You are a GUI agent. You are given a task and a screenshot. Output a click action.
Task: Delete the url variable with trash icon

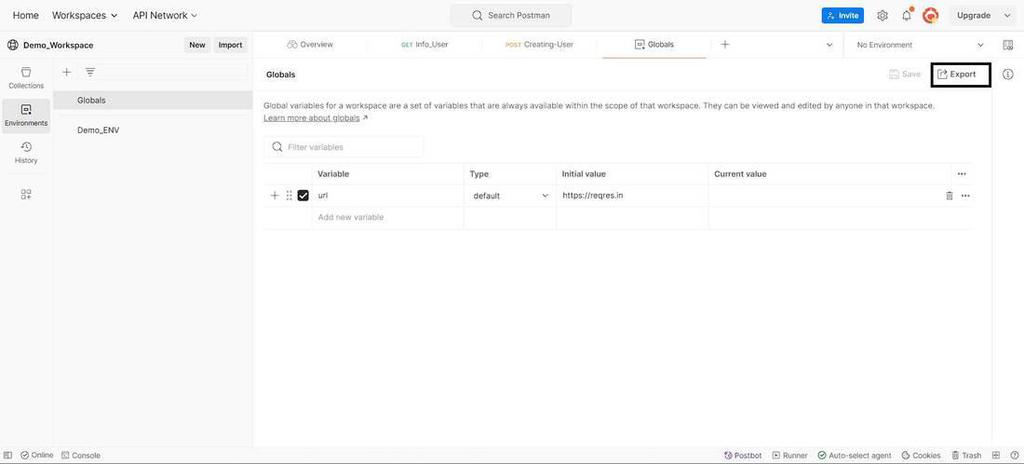[949, 195]
